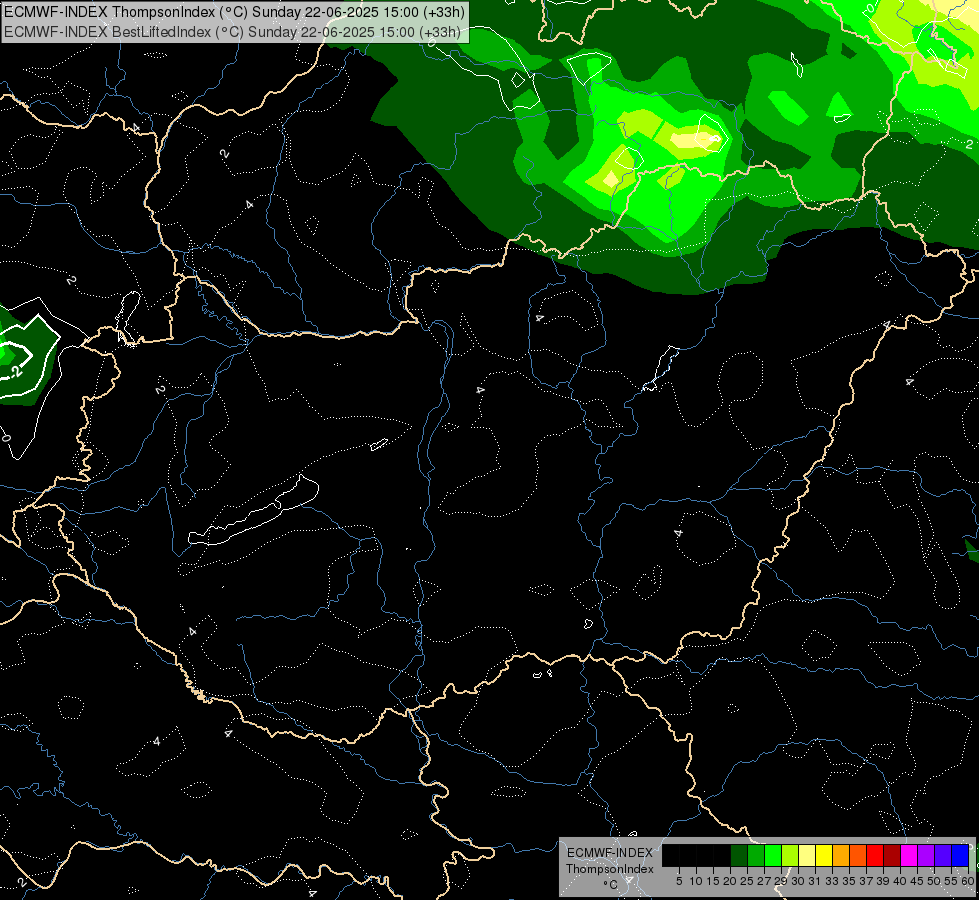Viewport: 979px width, 900px height.
Task: Select the yellow-green 29-30 legend swatch
Action: (x=790, y=856)
